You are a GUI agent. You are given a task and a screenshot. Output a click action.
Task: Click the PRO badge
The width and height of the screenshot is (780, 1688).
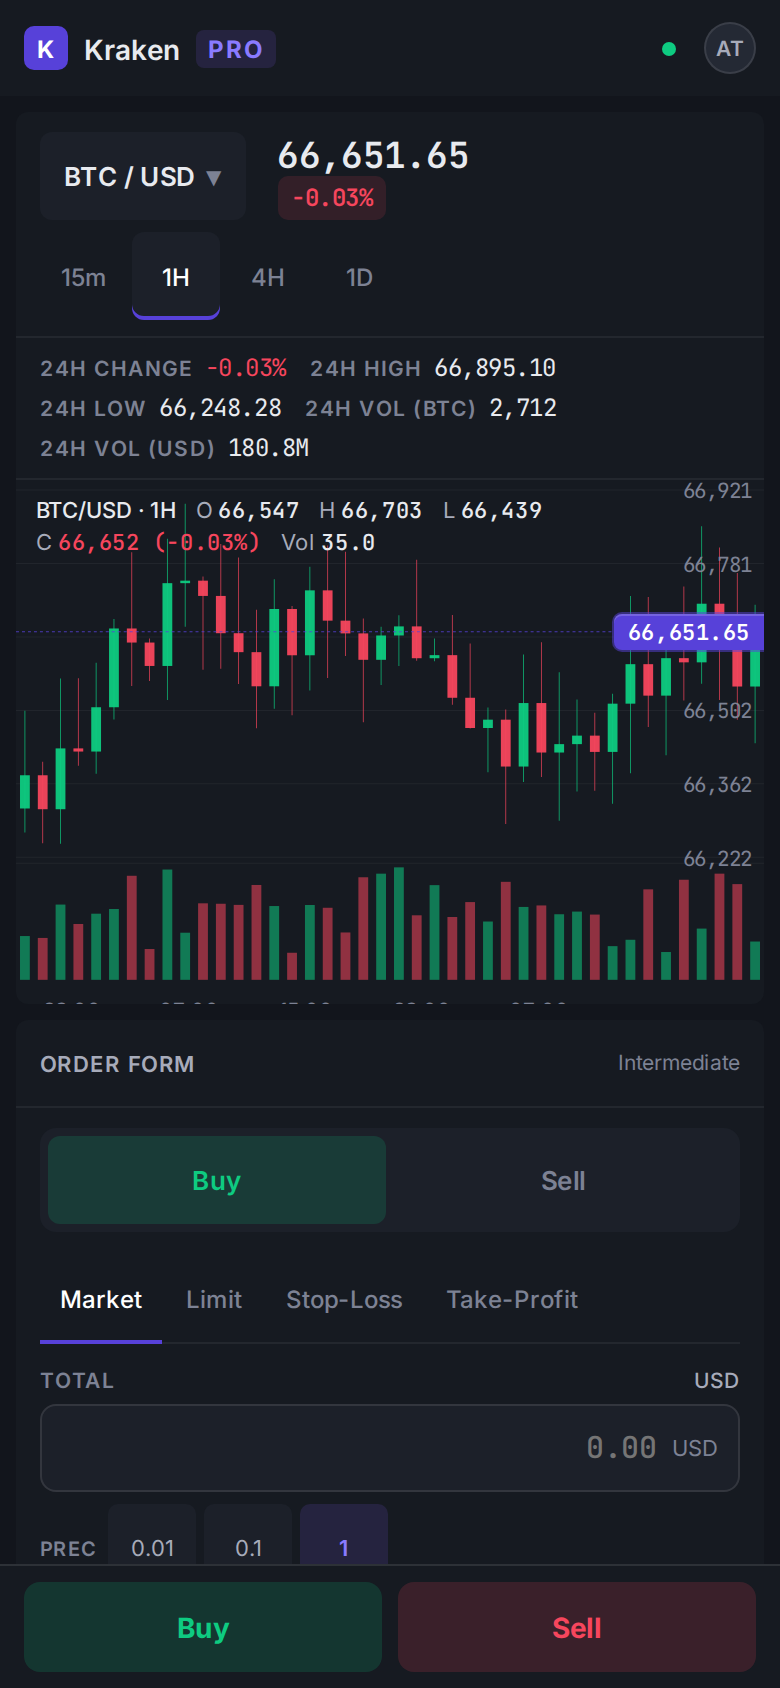pyautogui.click(x=236, y=49)
